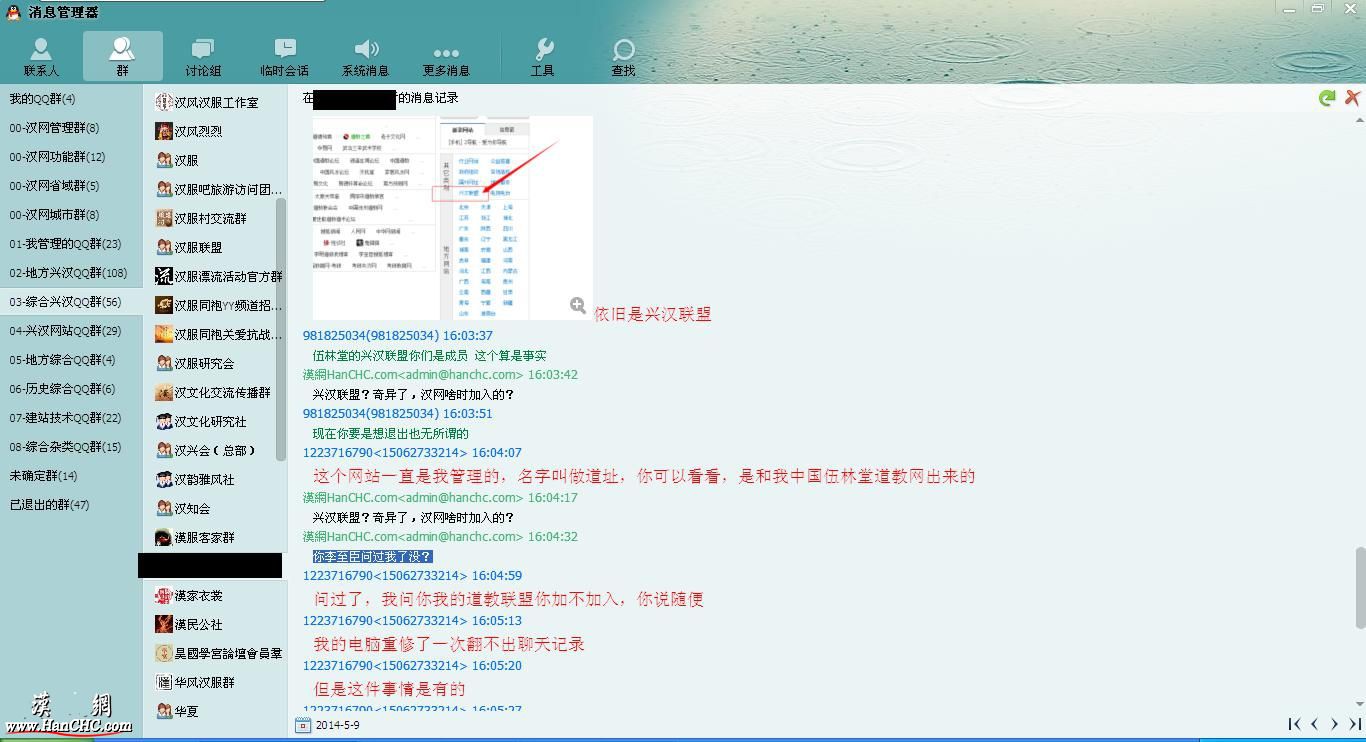Zoom the chat image with magnifier icon
1366x742 pixels.
click(x=578, y=306)
